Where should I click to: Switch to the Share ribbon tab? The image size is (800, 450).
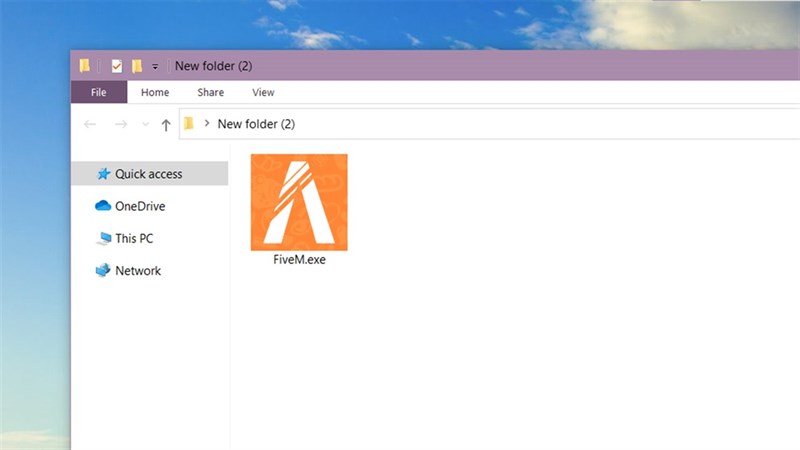point(211,92)
